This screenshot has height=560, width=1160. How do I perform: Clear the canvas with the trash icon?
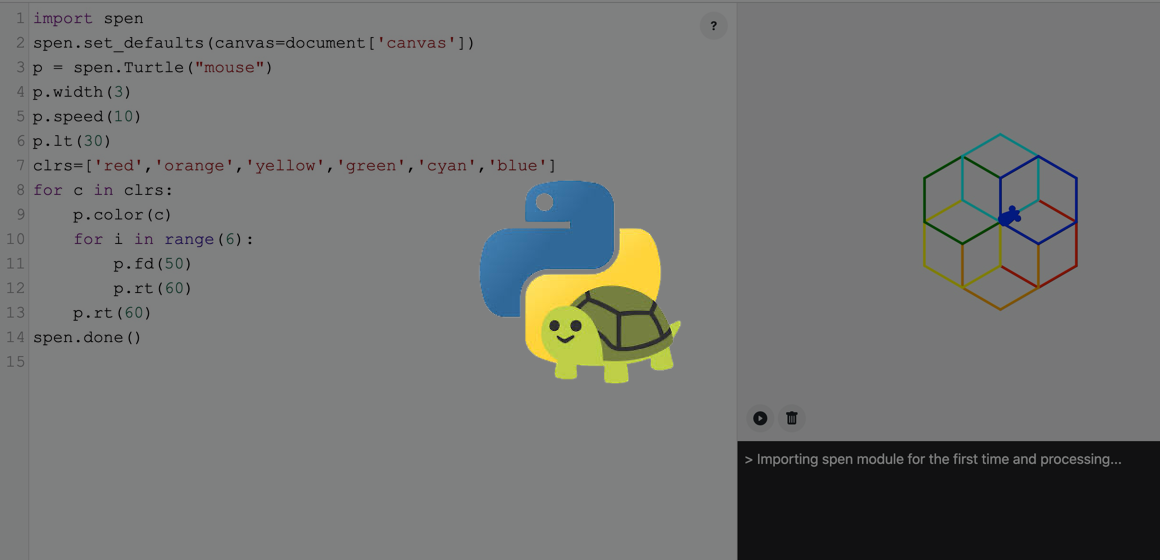792,418
